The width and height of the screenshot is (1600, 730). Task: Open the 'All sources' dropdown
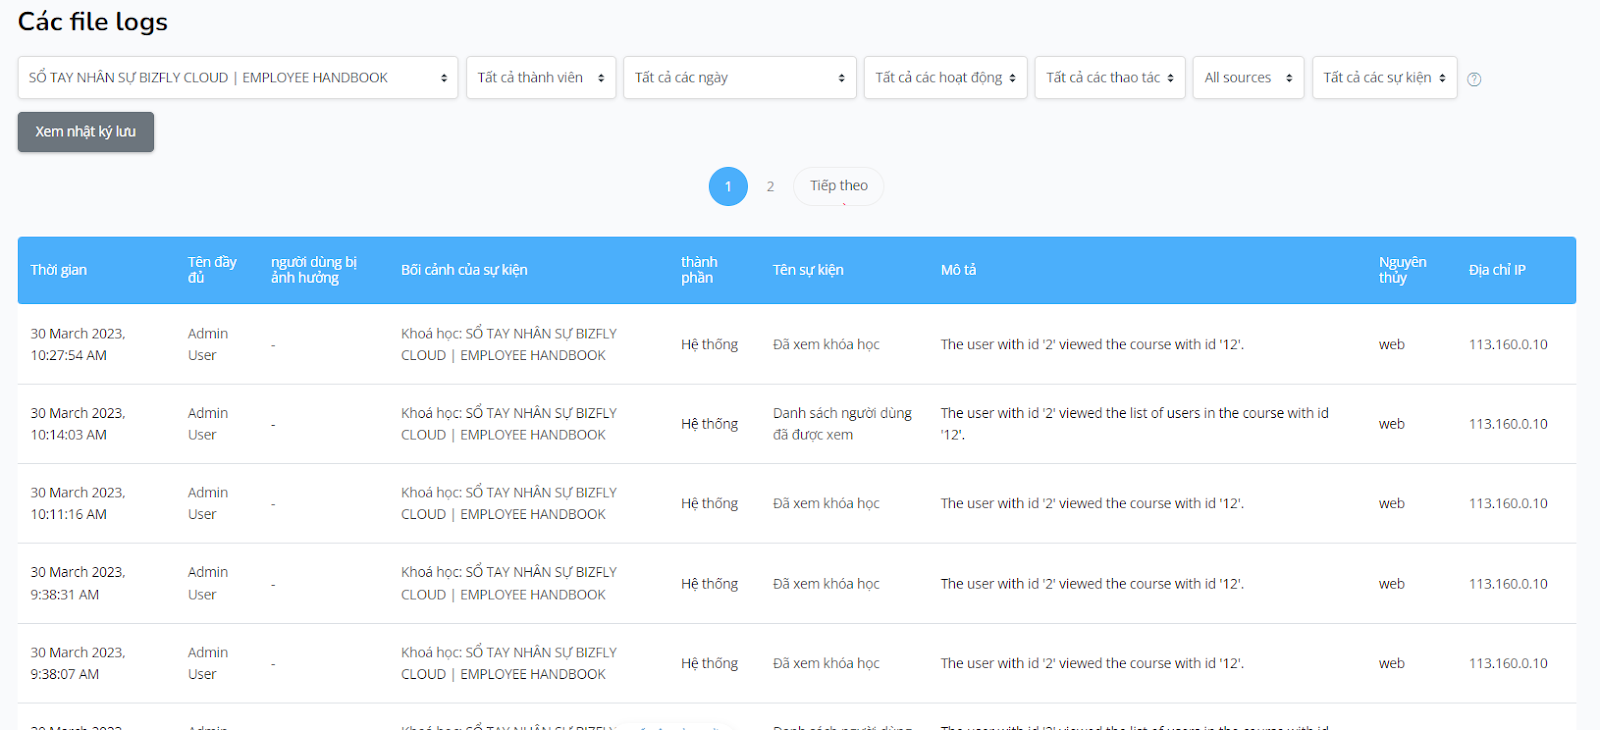click(1249, 78)
